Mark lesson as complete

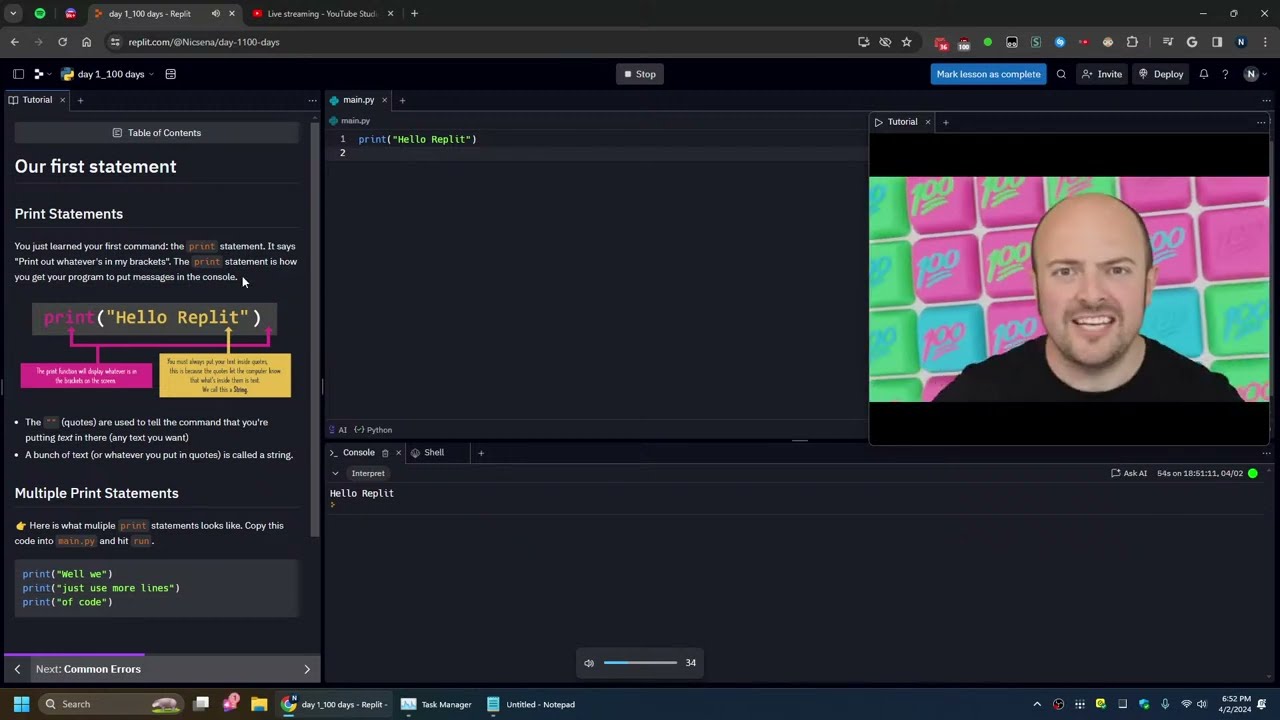pyautogui.click(x=988, y=74)
